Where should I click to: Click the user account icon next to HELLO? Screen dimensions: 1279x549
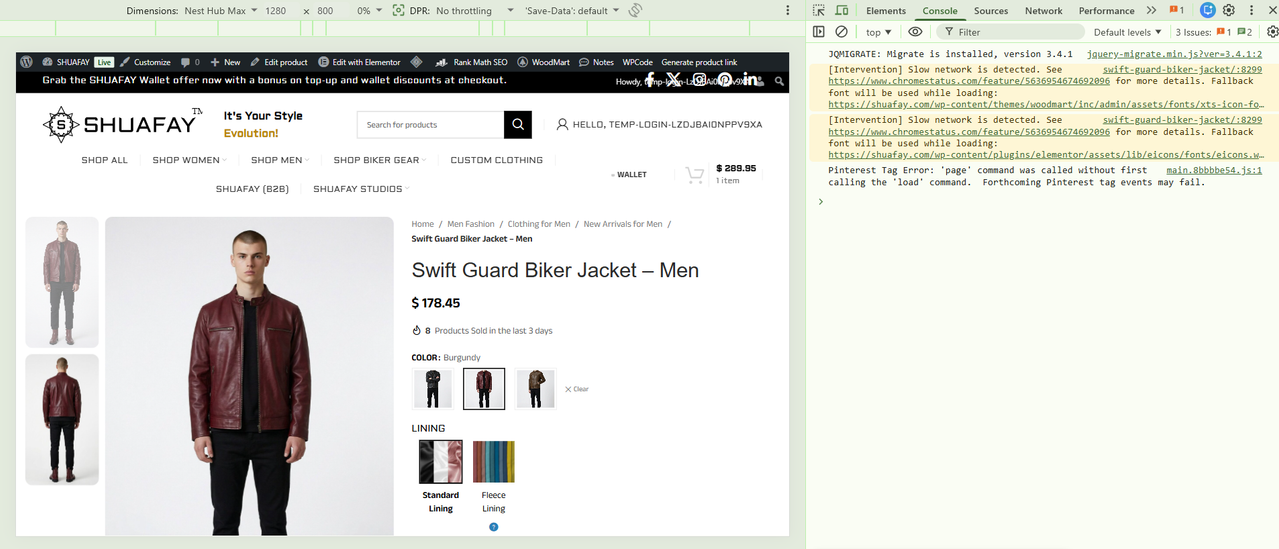(562, 125)
